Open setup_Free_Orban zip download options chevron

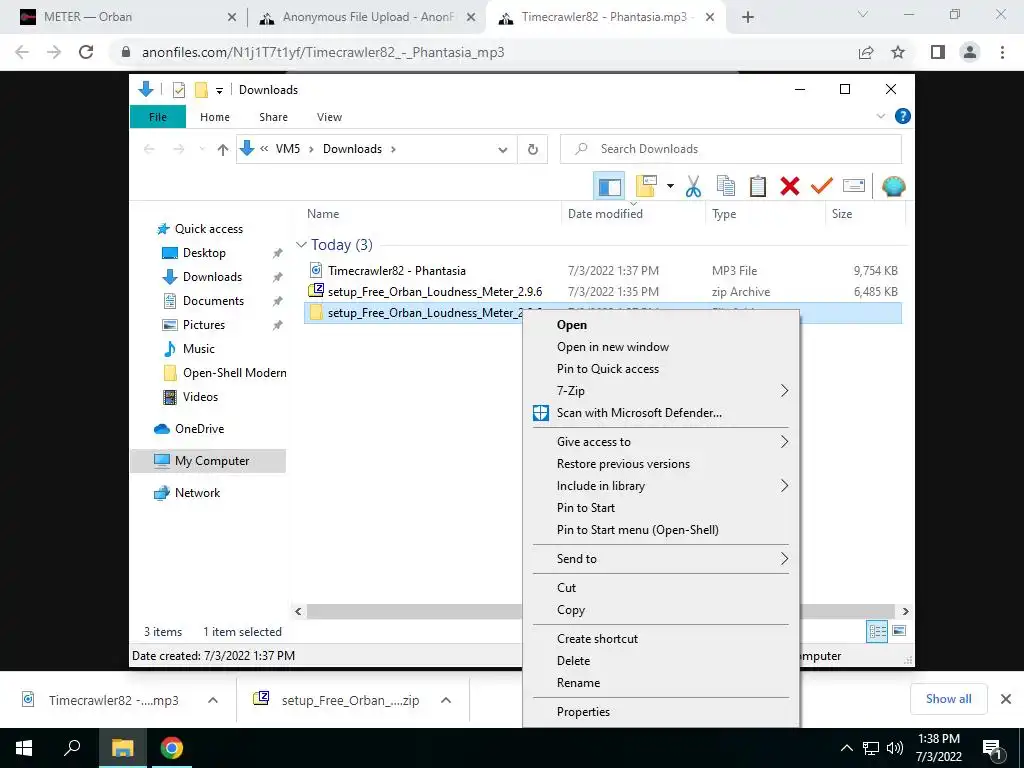point(446,700)
